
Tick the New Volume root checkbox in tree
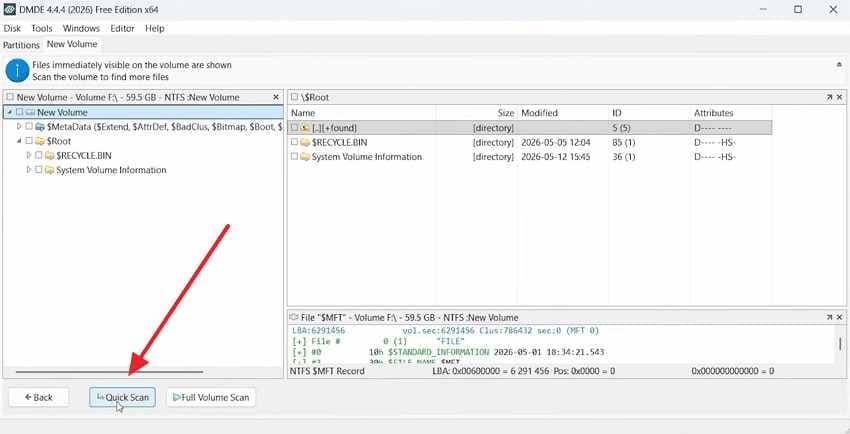[x=20, y=113]
